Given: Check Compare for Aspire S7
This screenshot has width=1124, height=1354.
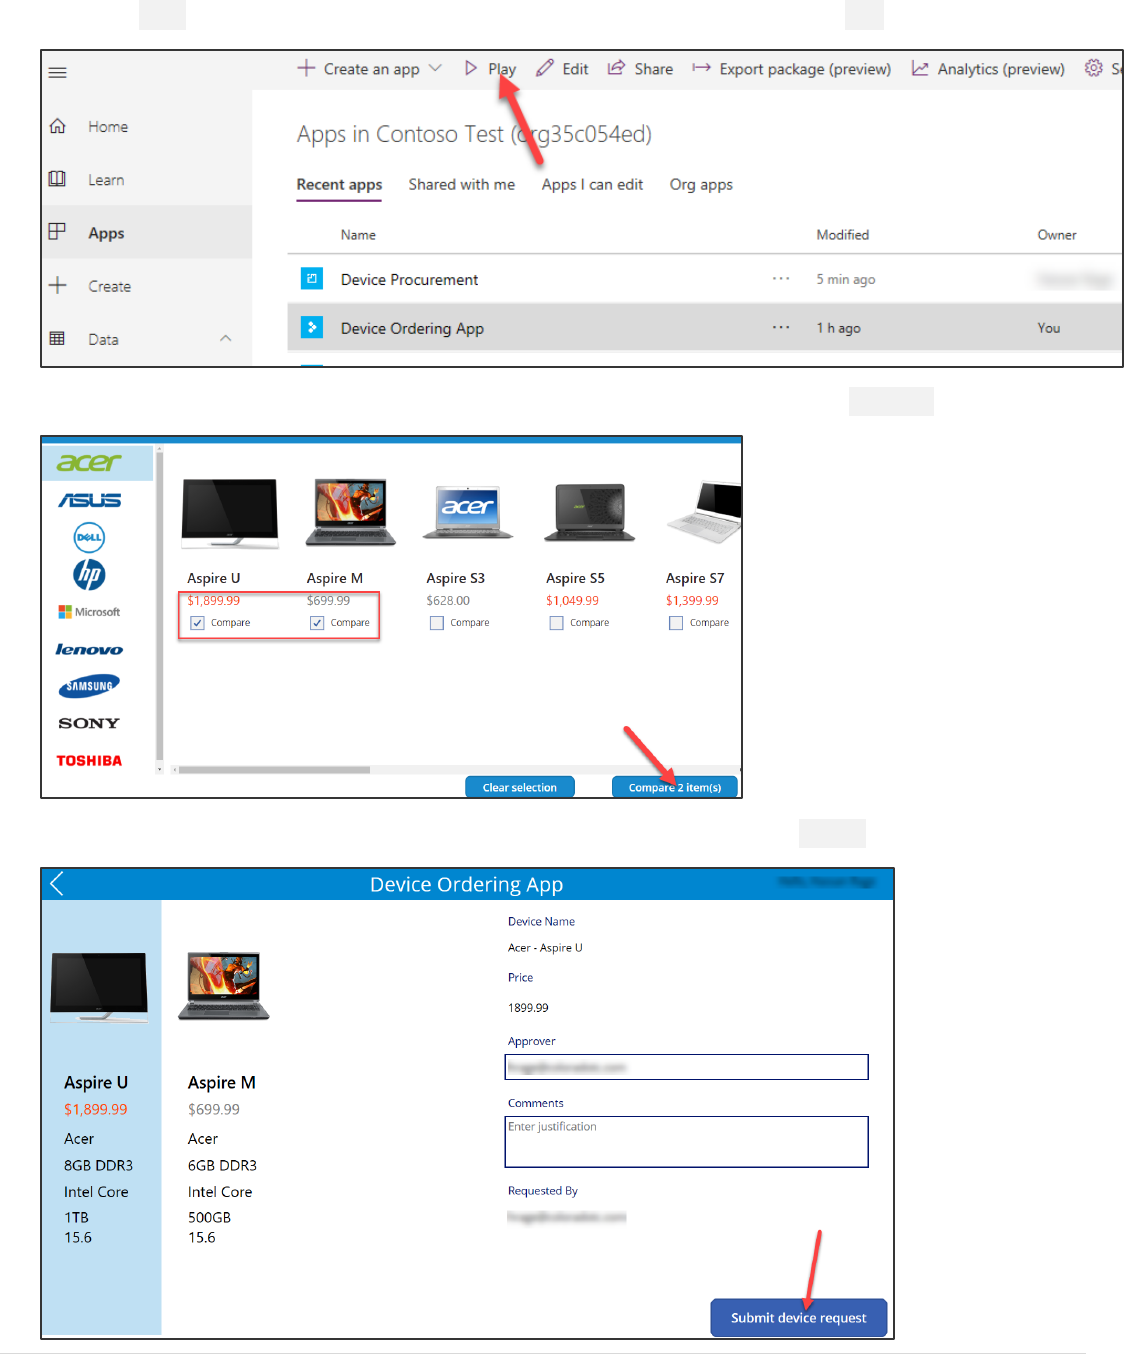Looking at the screenshot, I should coord(676,623).
